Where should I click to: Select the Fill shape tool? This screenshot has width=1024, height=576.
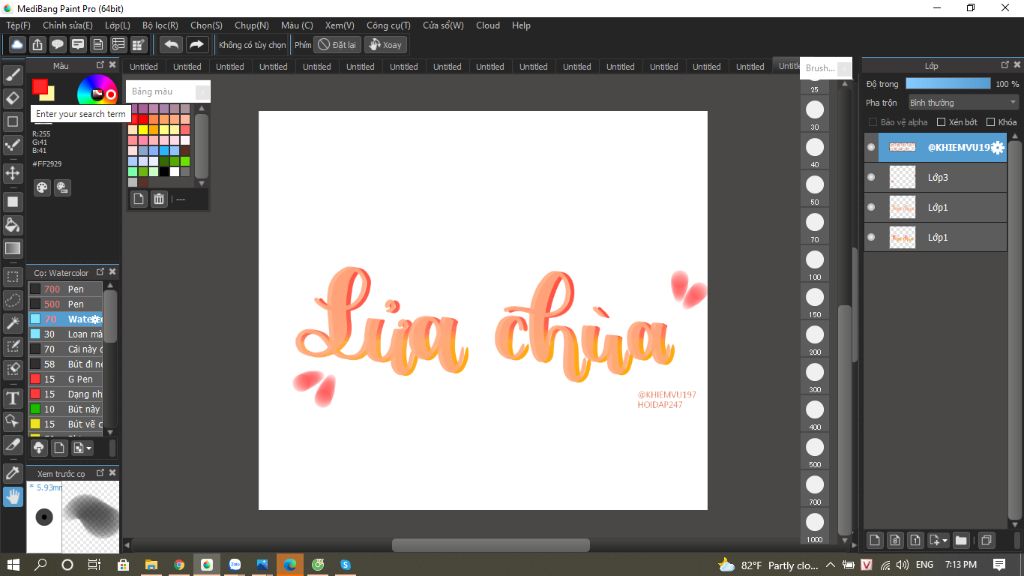[x=12, y=202]
